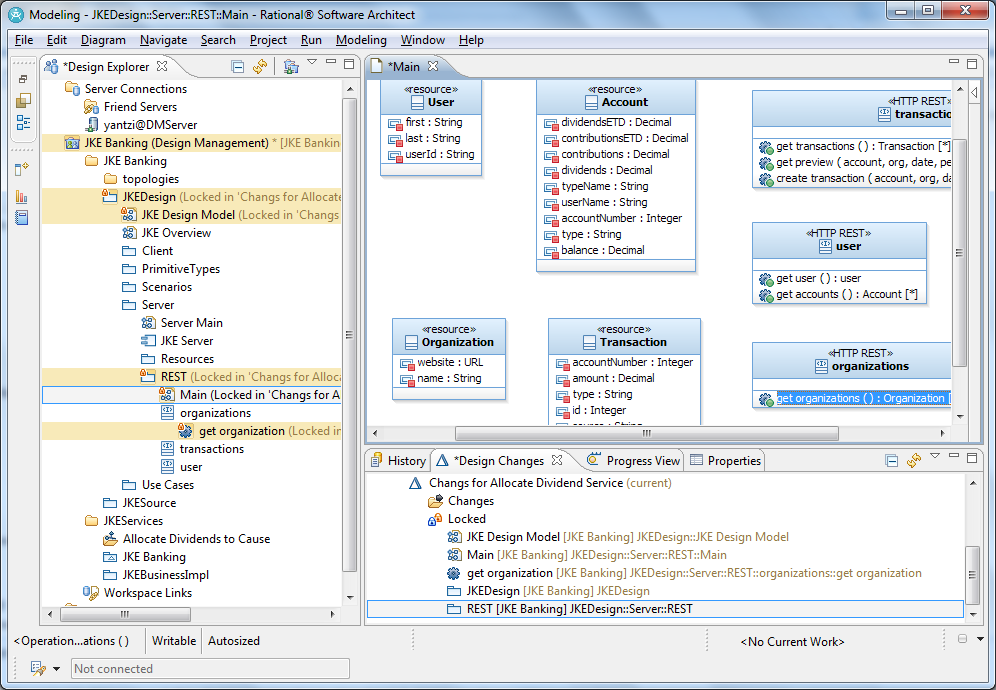Viewport: 996px width, 690px height.
Task: Open palette flyout arrow at diagram edge
Action: click(974, 93)
